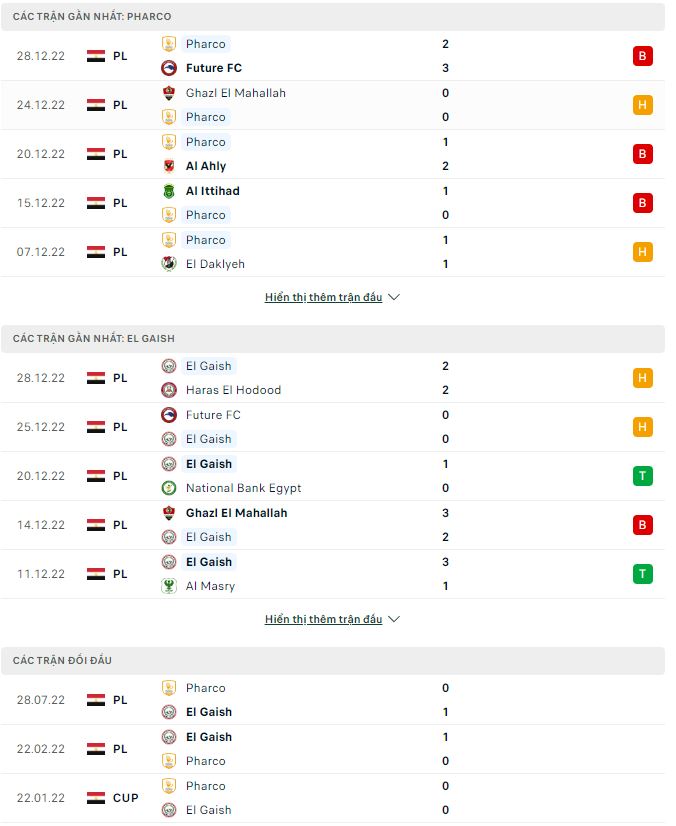Click Al Masry club crest icon
The height and width of the screenshot is (826, 676).
click(169, 586)
